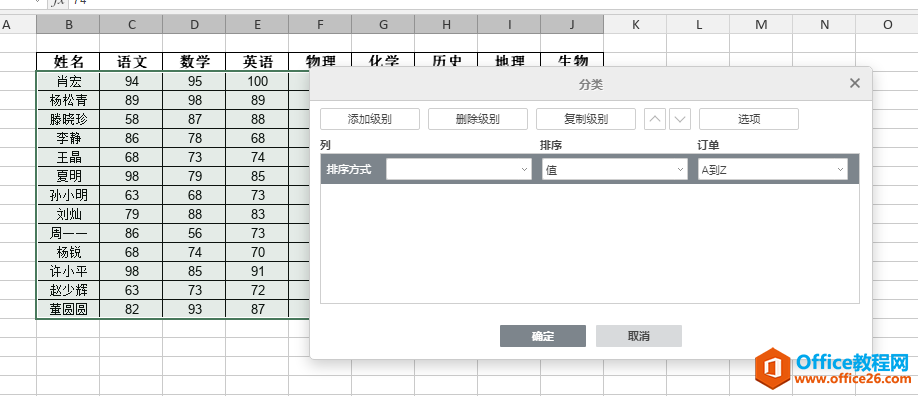Confirm with the 确定 button
The height and width of the screenshot is (396, 918).
click(x=543, y=336)
